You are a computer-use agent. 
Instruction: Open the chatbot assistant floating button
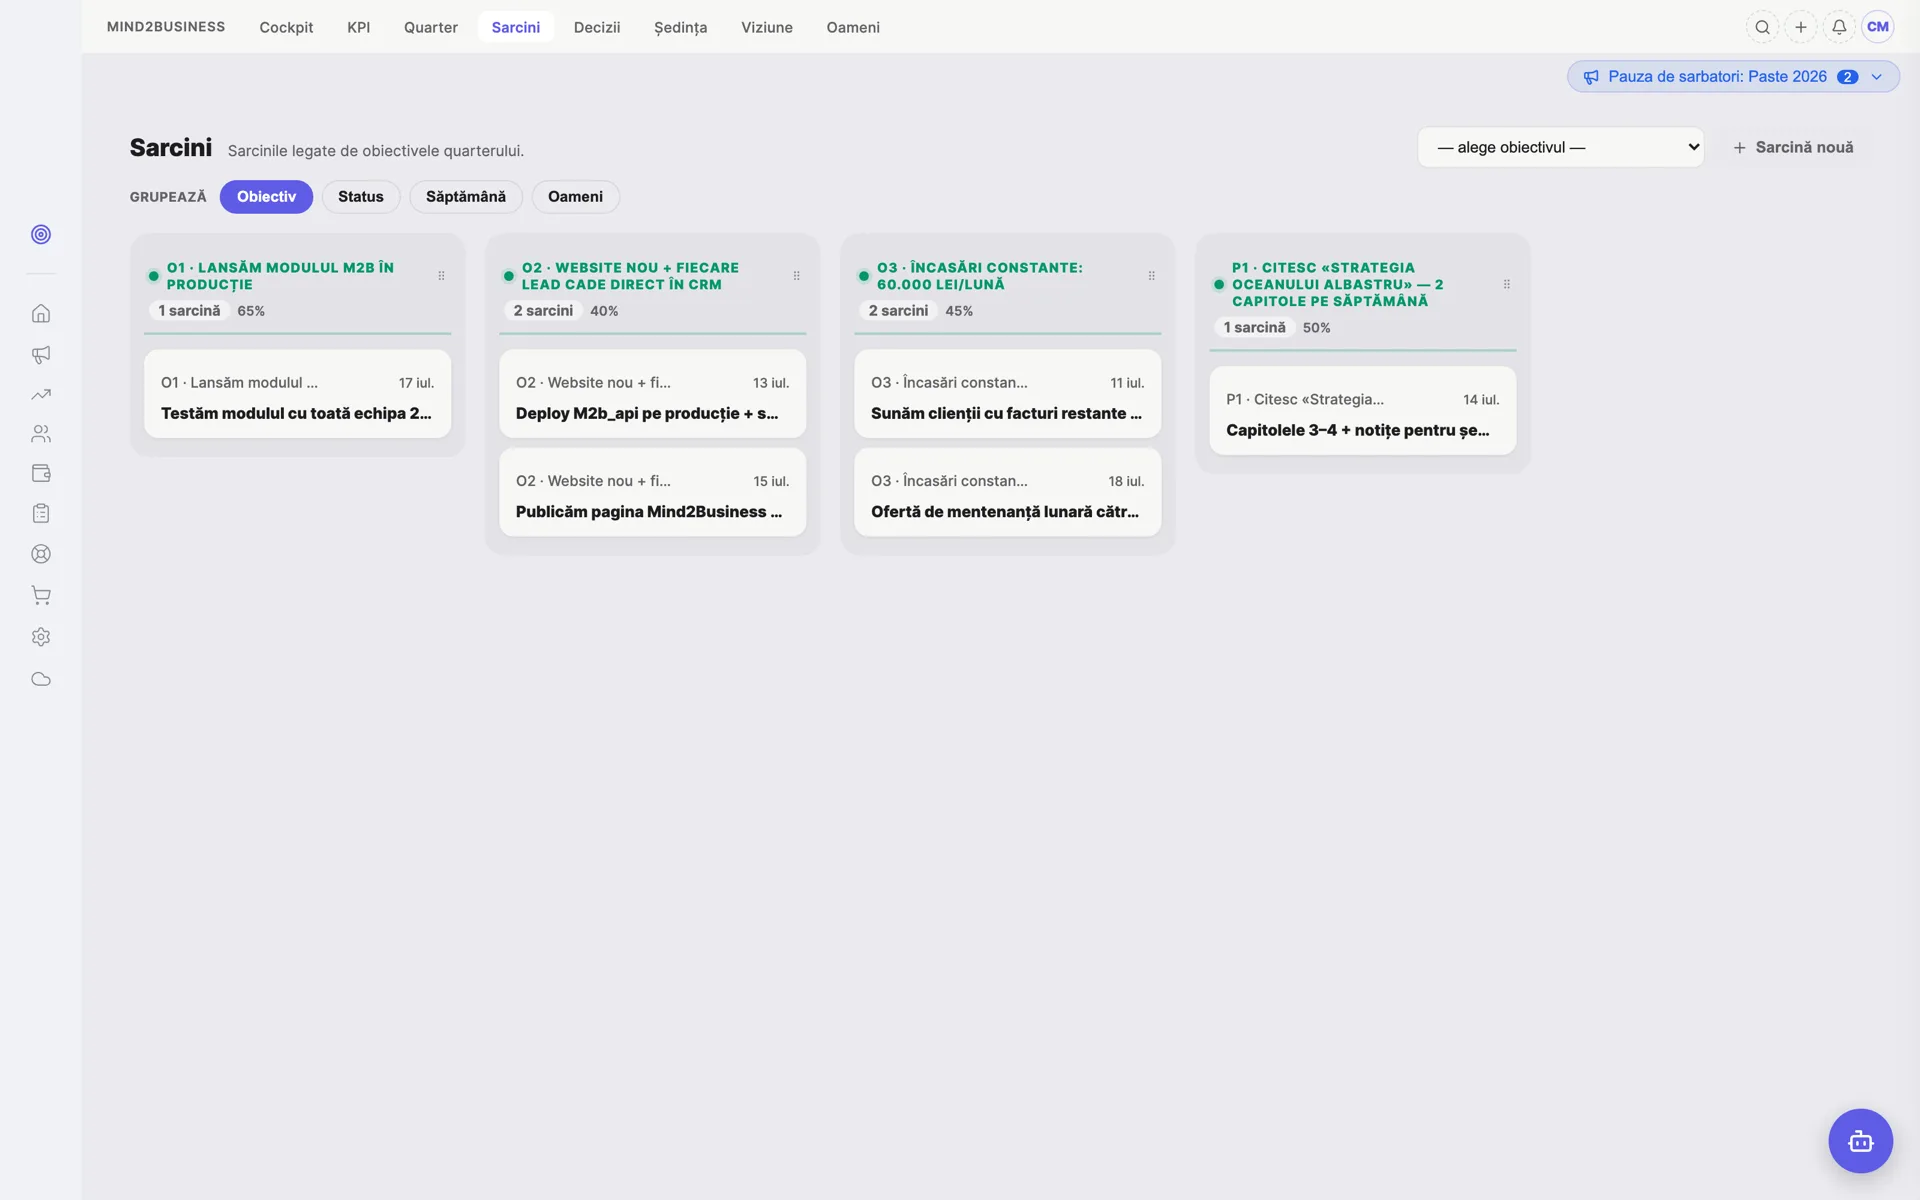[x=1860, y=1141]
